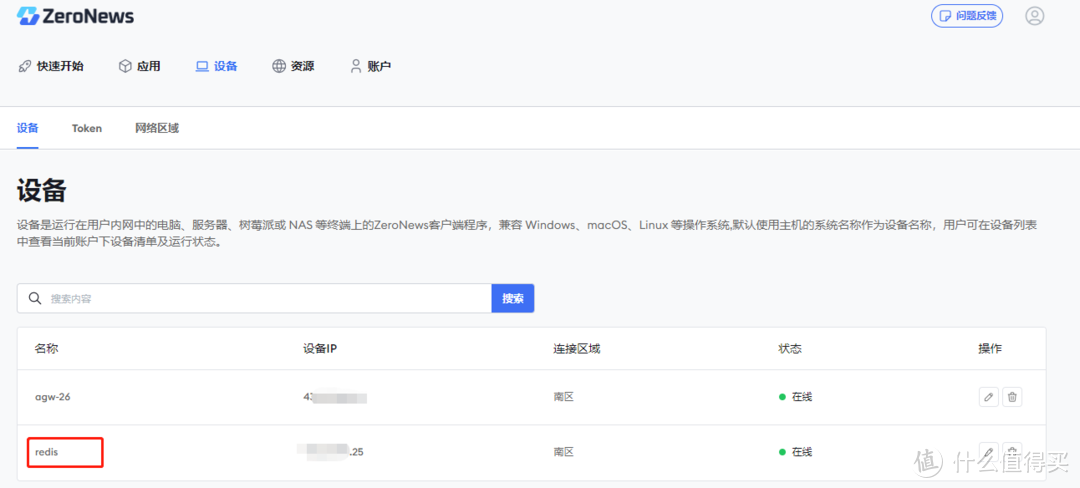Click the 连接区域 column header
The width and height of the screenshot is (1080, 488).
click(x=576, y=349)
